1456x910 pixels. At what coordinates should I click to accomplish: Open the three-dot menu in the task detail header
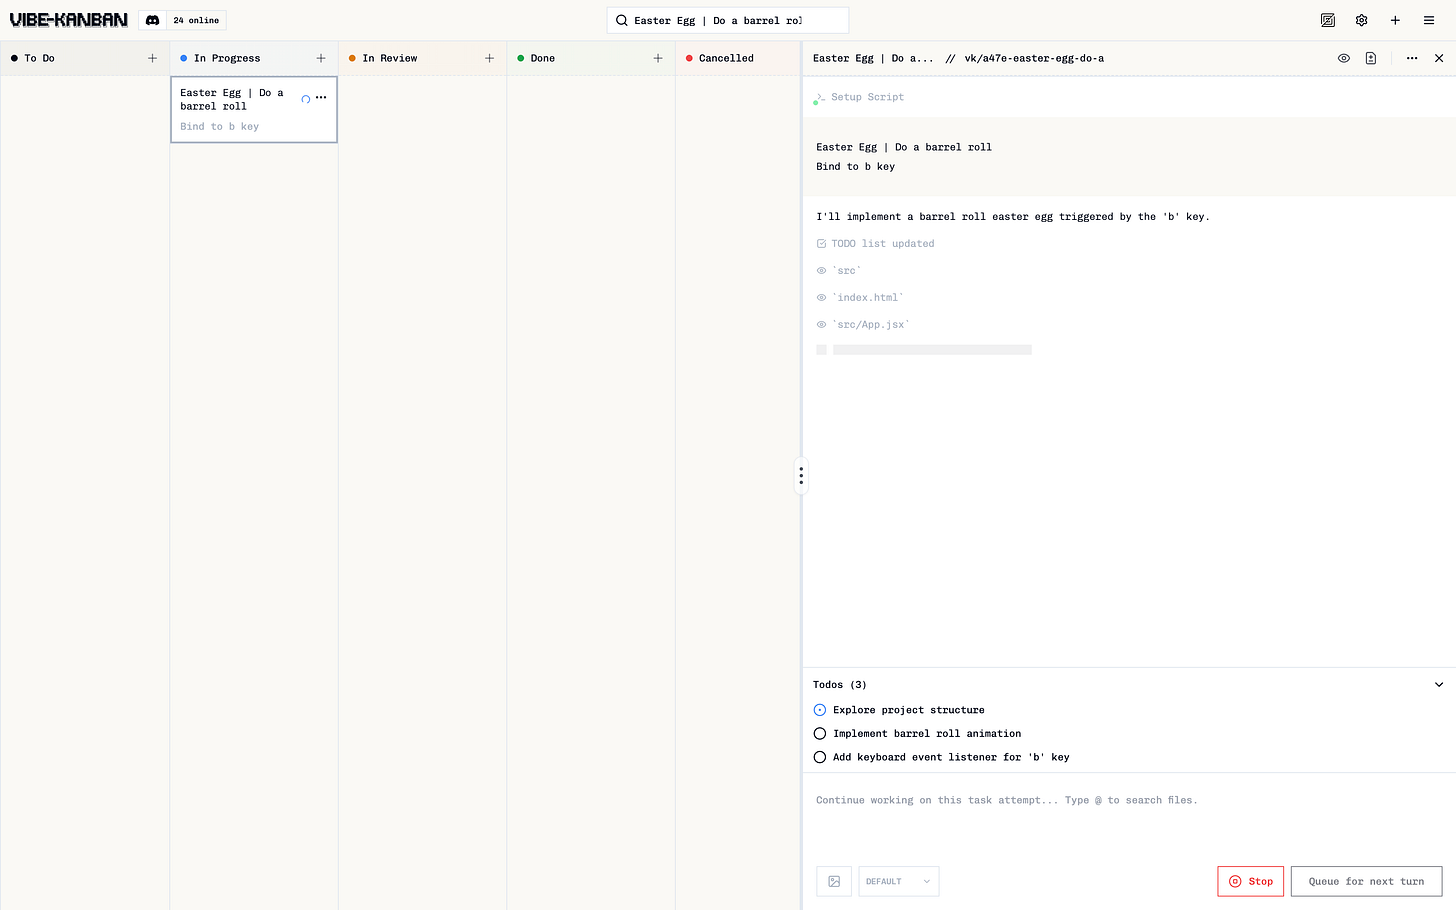1411,58
